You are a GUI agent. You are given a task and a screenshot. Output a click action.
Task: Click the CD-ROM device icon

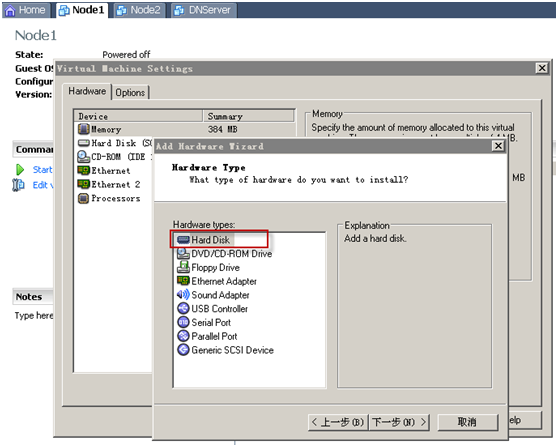coord(84,157)
